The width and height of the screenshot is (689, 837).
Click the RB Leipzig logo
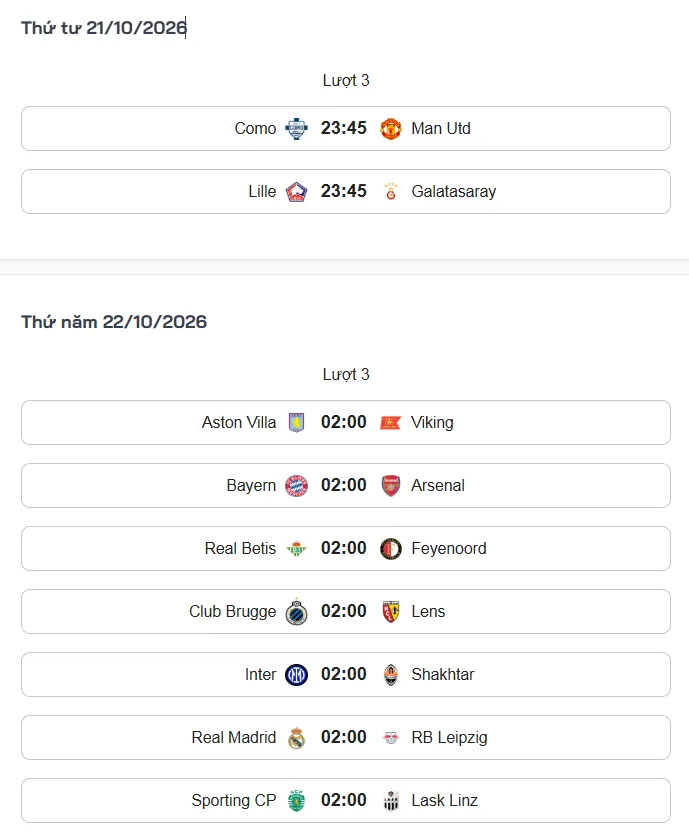point(391,738)
